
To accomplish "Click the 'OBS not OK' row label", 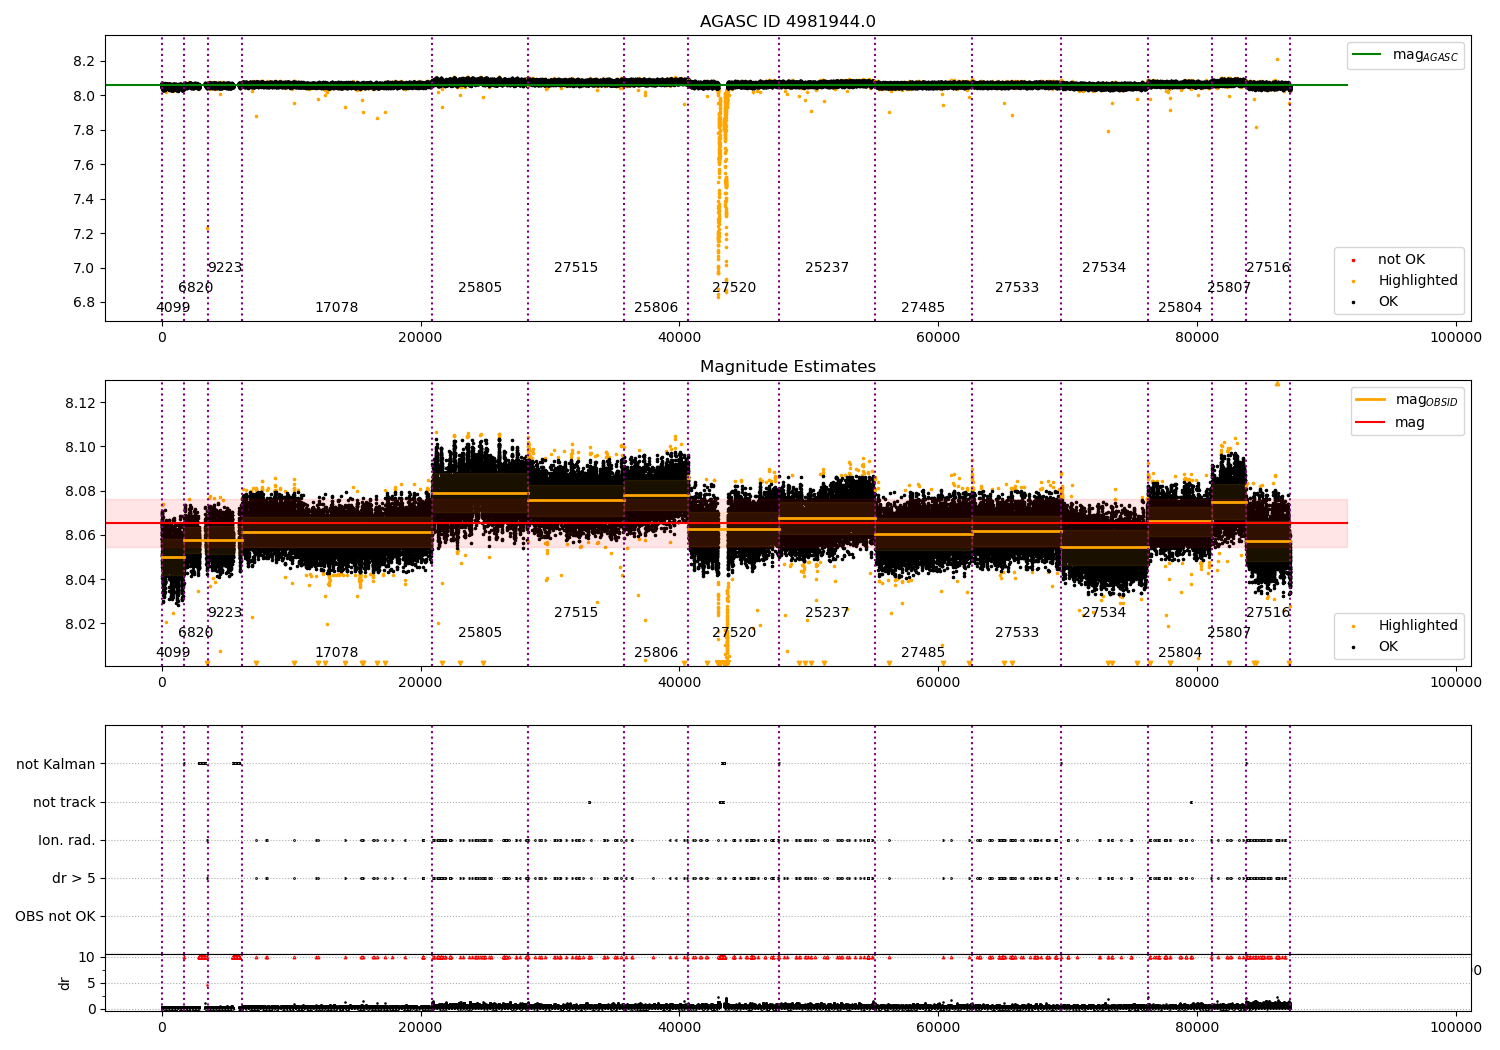I will (x=56, y=917).
